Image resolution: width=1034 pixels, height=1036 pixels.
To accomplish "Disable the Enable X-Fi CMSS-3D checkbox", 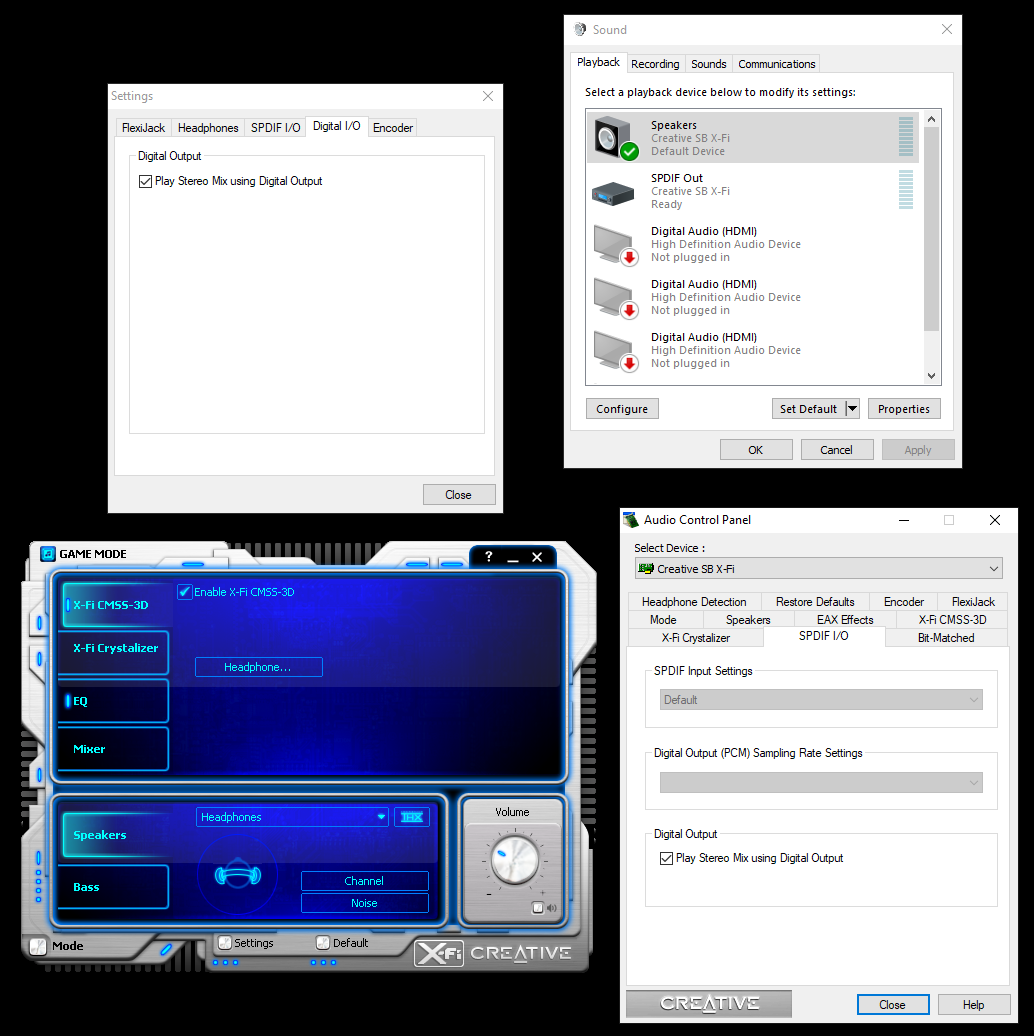I will (x=185, y=592).
